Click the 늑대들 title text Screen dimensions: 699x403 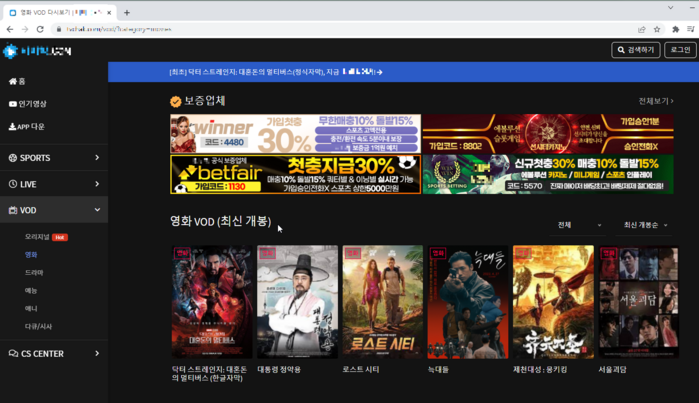[438, 370]
